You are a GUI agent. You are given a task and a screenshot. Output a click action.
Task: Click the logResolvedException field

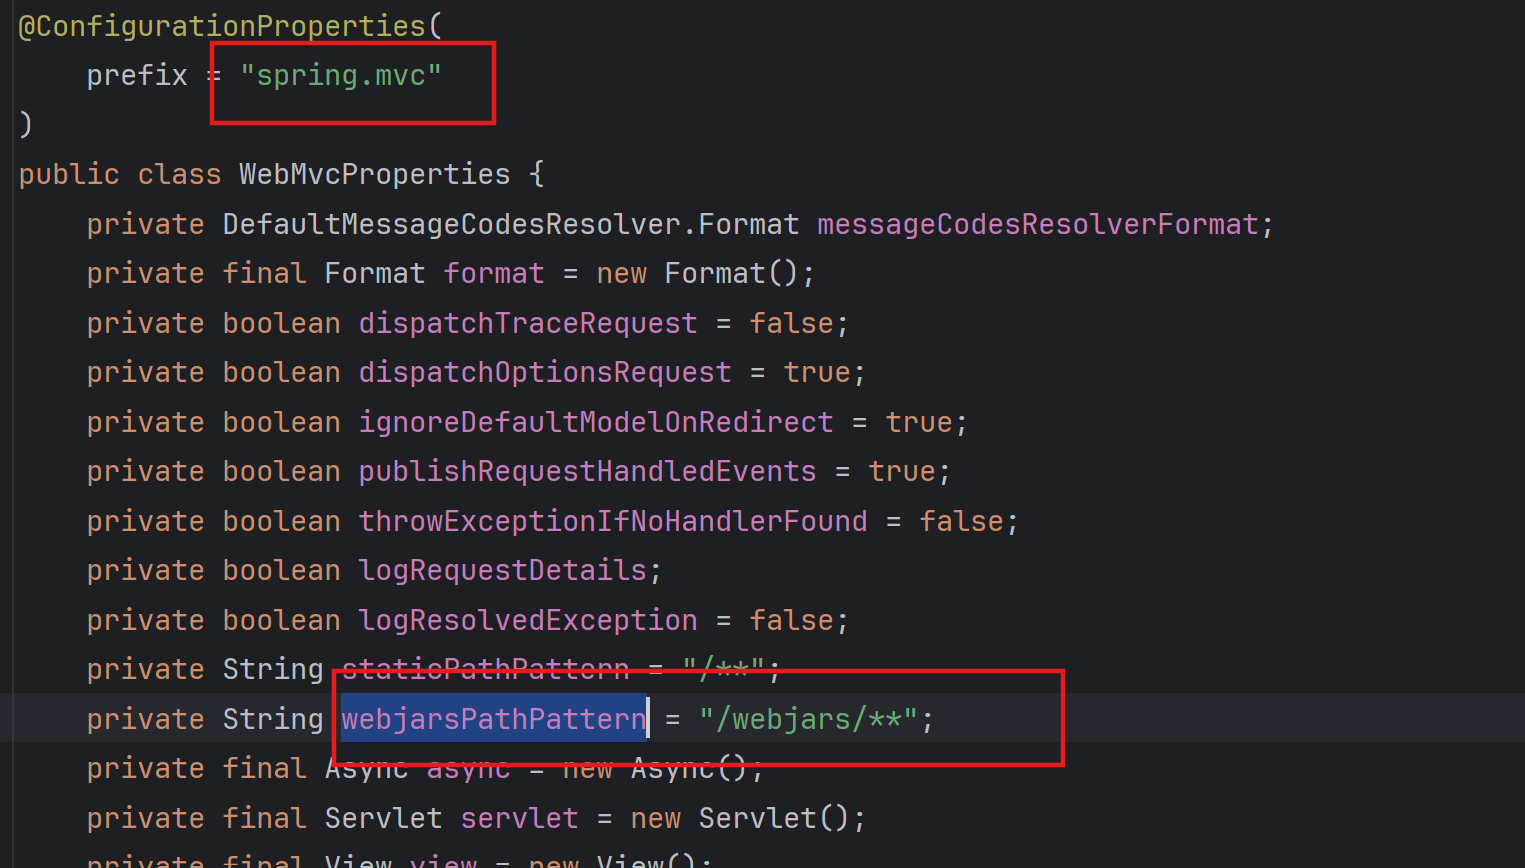(x=528, y=619)
